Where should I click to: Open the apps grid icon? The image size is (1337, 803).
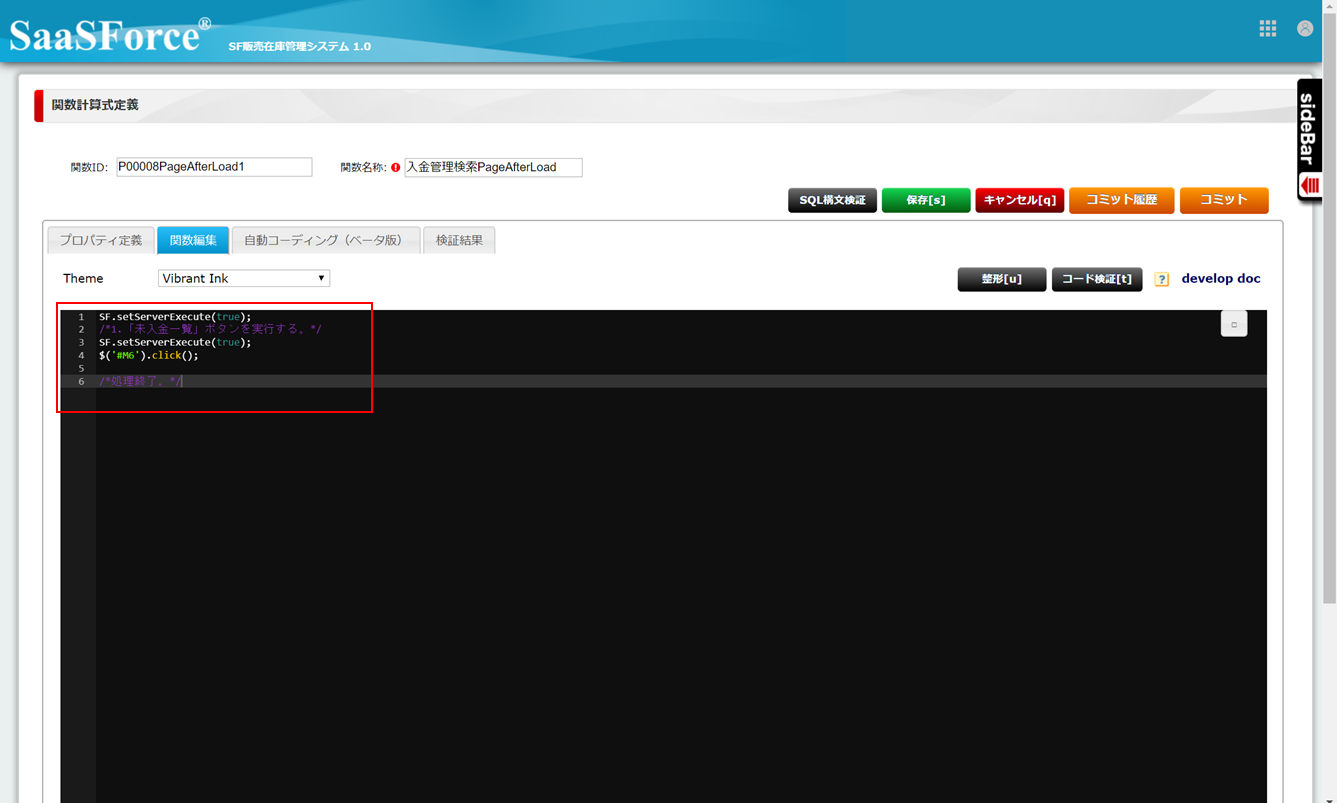pos(1267,29)
